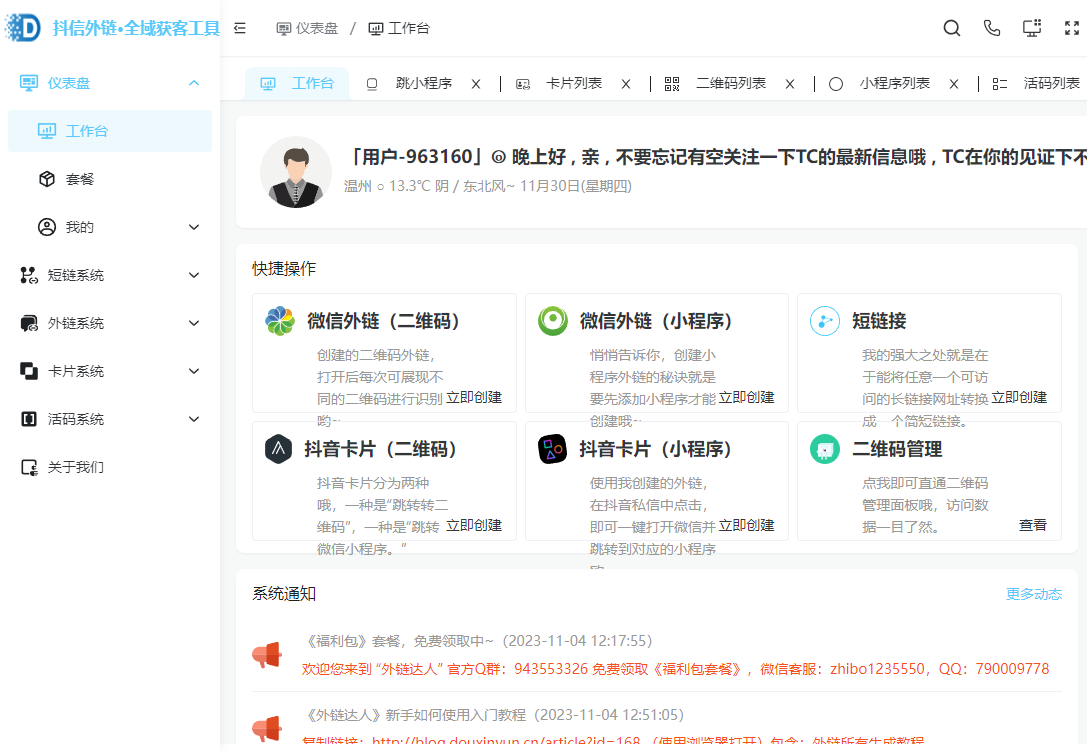Screen dimensions: 1087x751
Task: Click megaphone icon beside 新手入门教程 notice
Action: [x=267, y=729]
